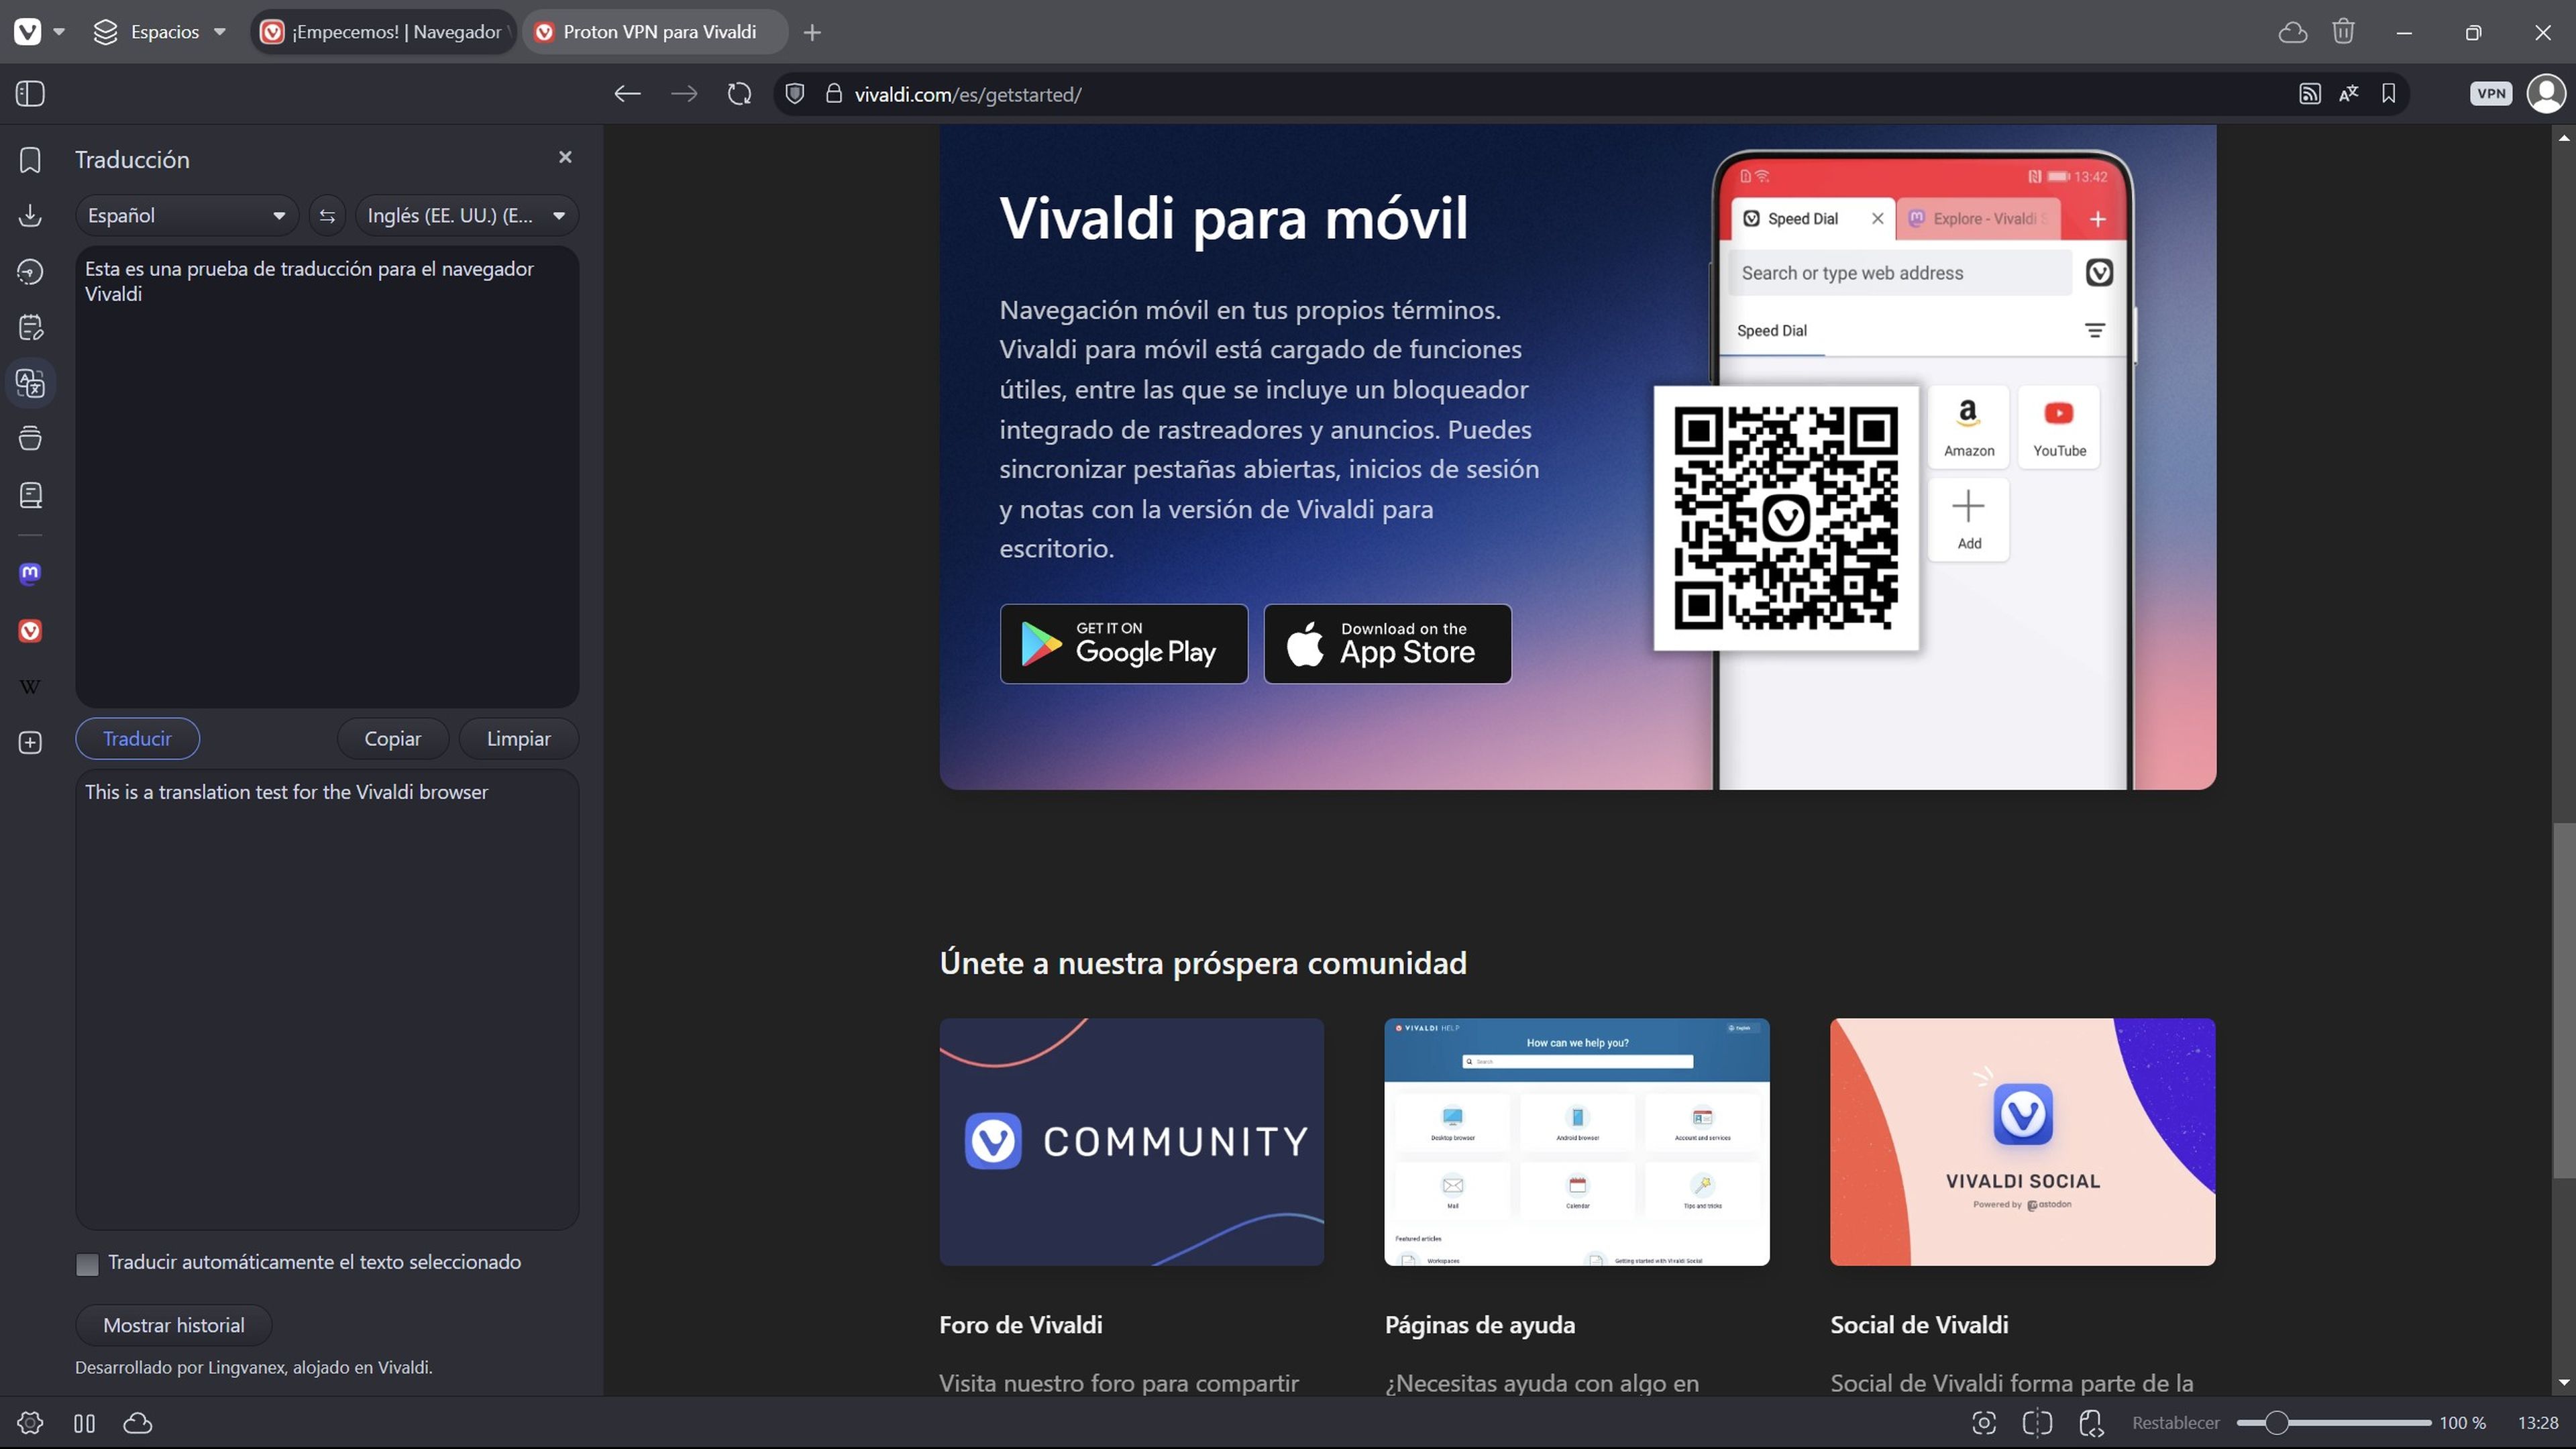Open the Mastodon web panel
This screenshot has height=1449, width=2576.
coord(30,573)
